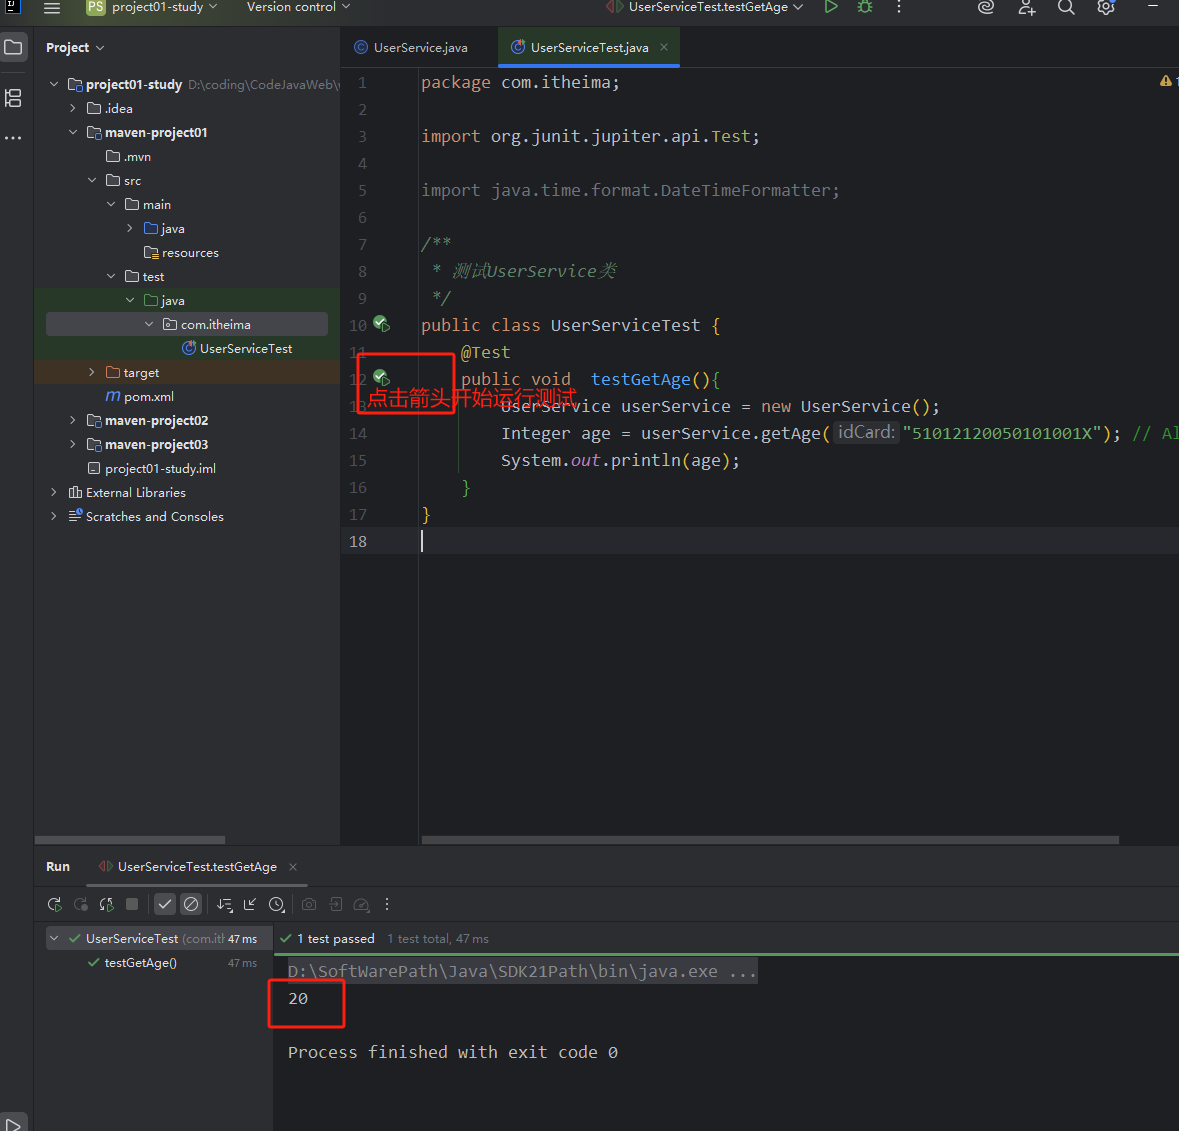Collapse the maven-project01 module
This screenshot has width=1179, height=1131.
tap(73, 132)
